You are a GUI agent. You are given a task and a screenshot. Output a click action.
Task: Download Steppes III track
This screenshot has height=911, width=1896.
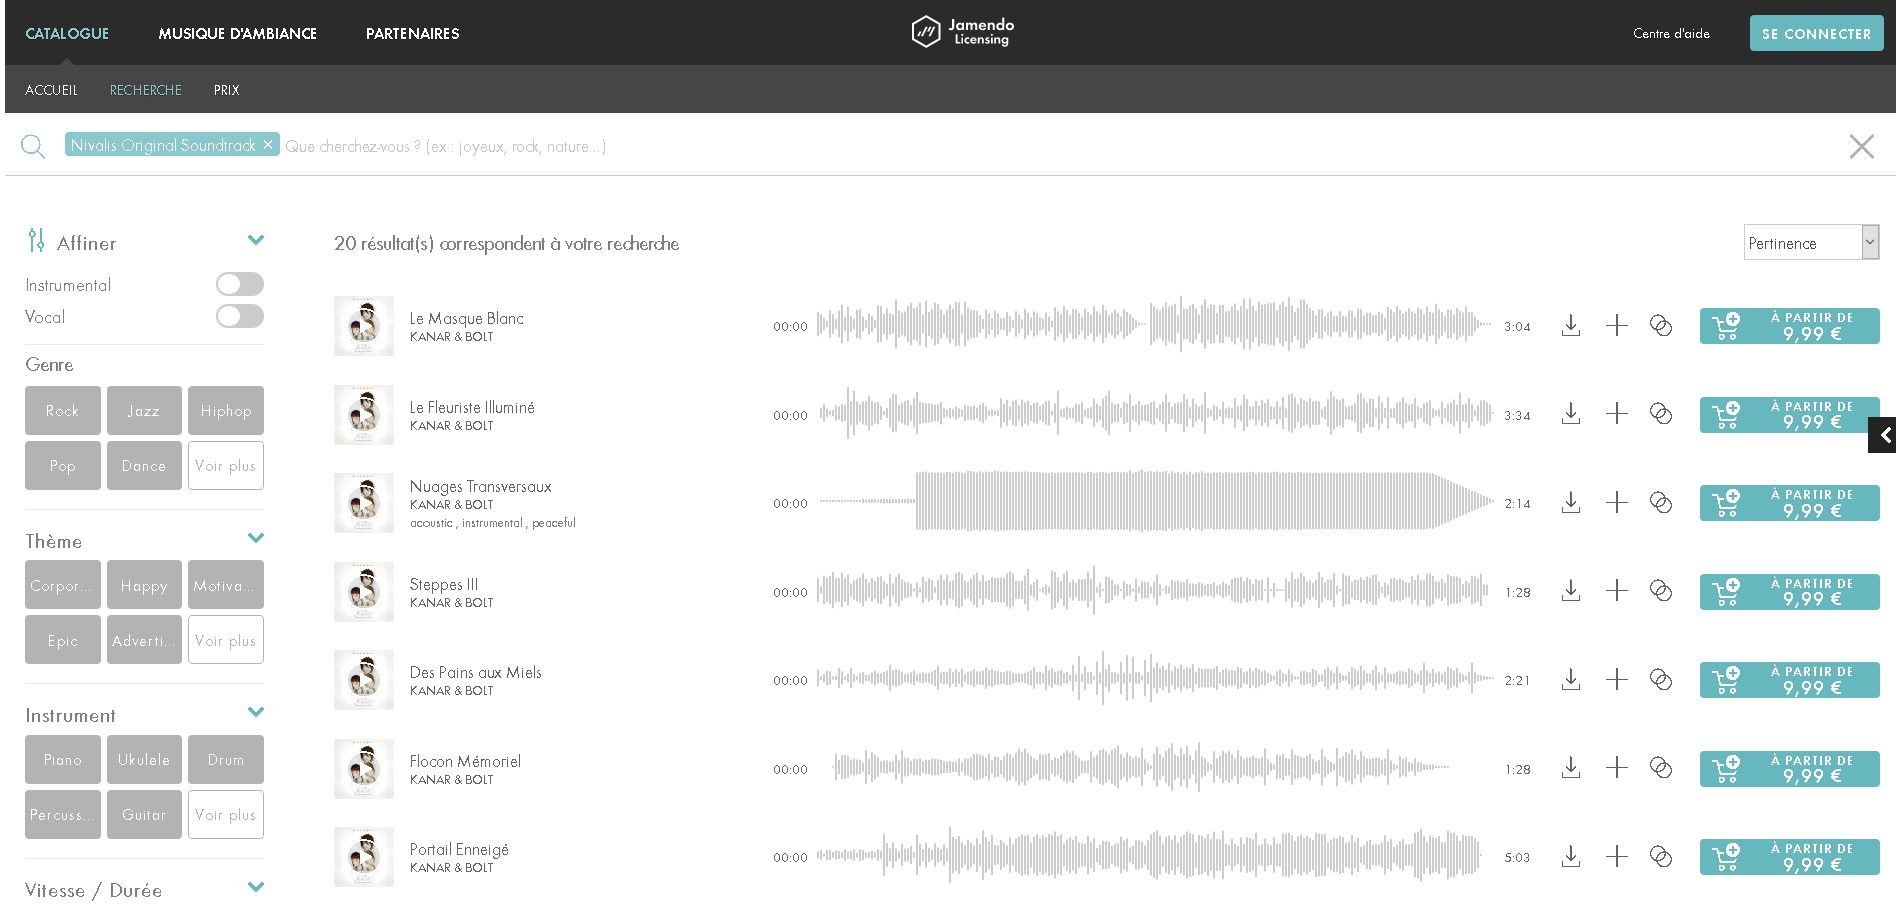click(x=1571, y=591)
